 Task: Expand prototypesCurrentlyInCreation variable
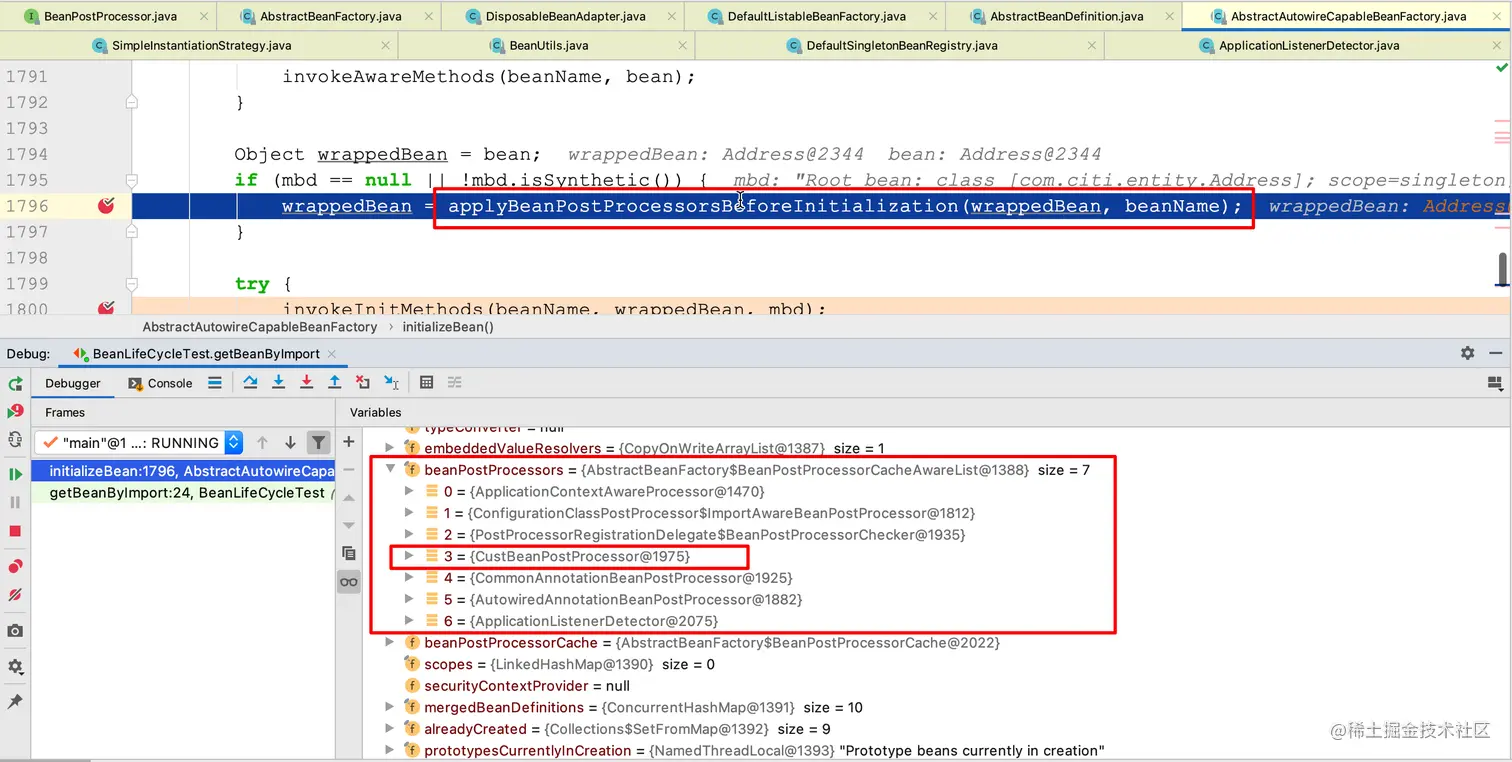(390, 751)
